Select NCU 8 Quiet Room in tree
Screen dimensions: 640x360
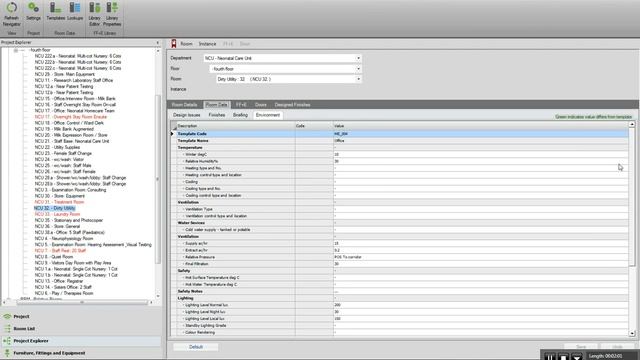[x=54, y=257]
